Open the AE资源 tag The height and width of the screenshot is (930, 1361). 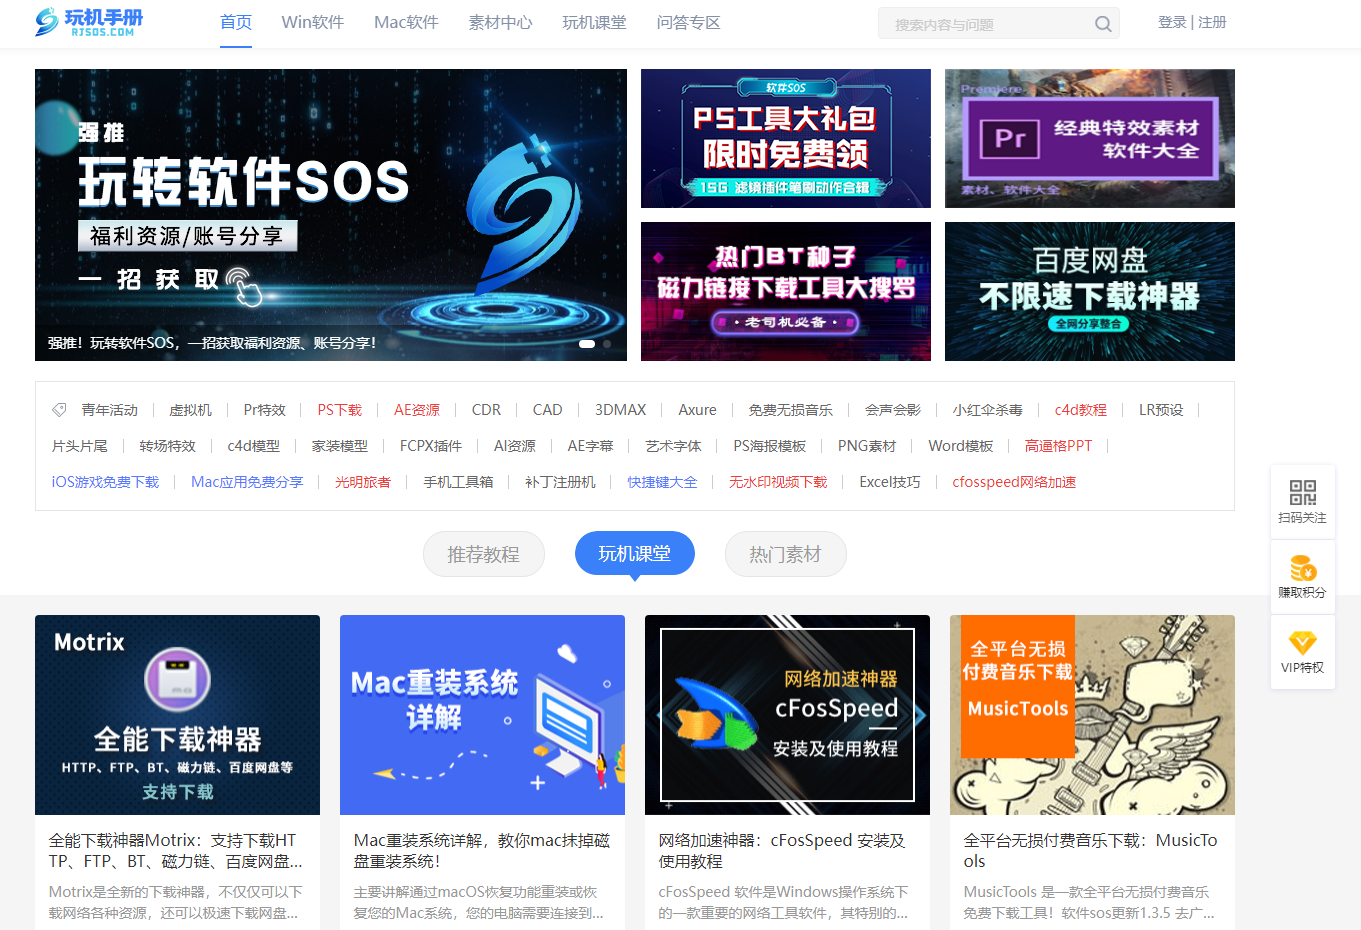tap(417, 410)
